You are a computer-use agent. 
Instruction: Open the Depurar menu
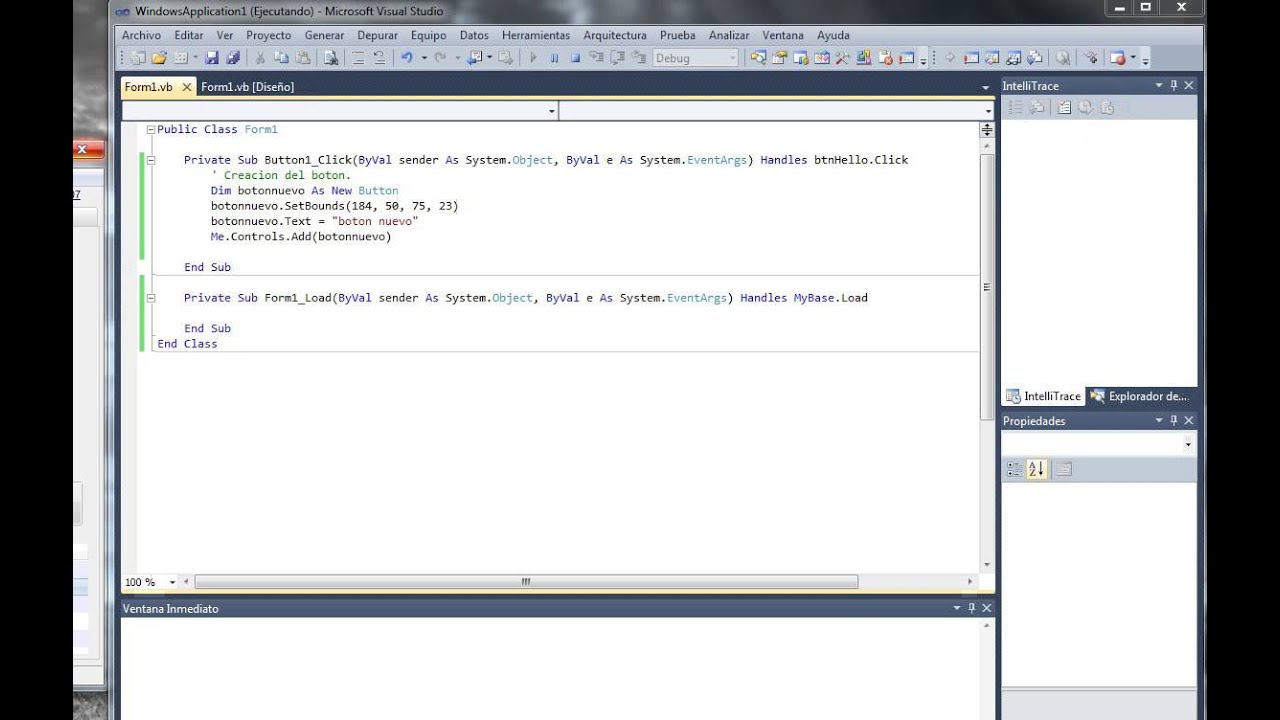(377, 35)
